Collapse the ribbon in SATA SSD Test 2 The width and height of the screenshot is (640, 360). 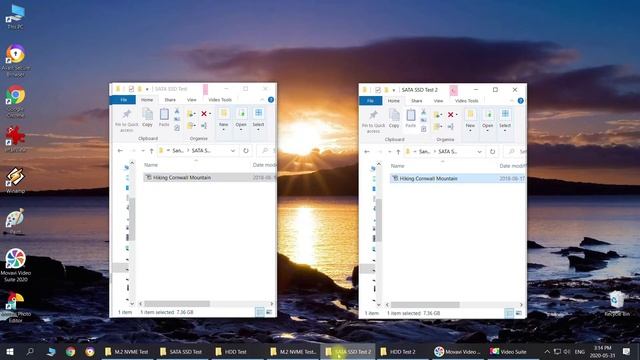coord(511,101)
